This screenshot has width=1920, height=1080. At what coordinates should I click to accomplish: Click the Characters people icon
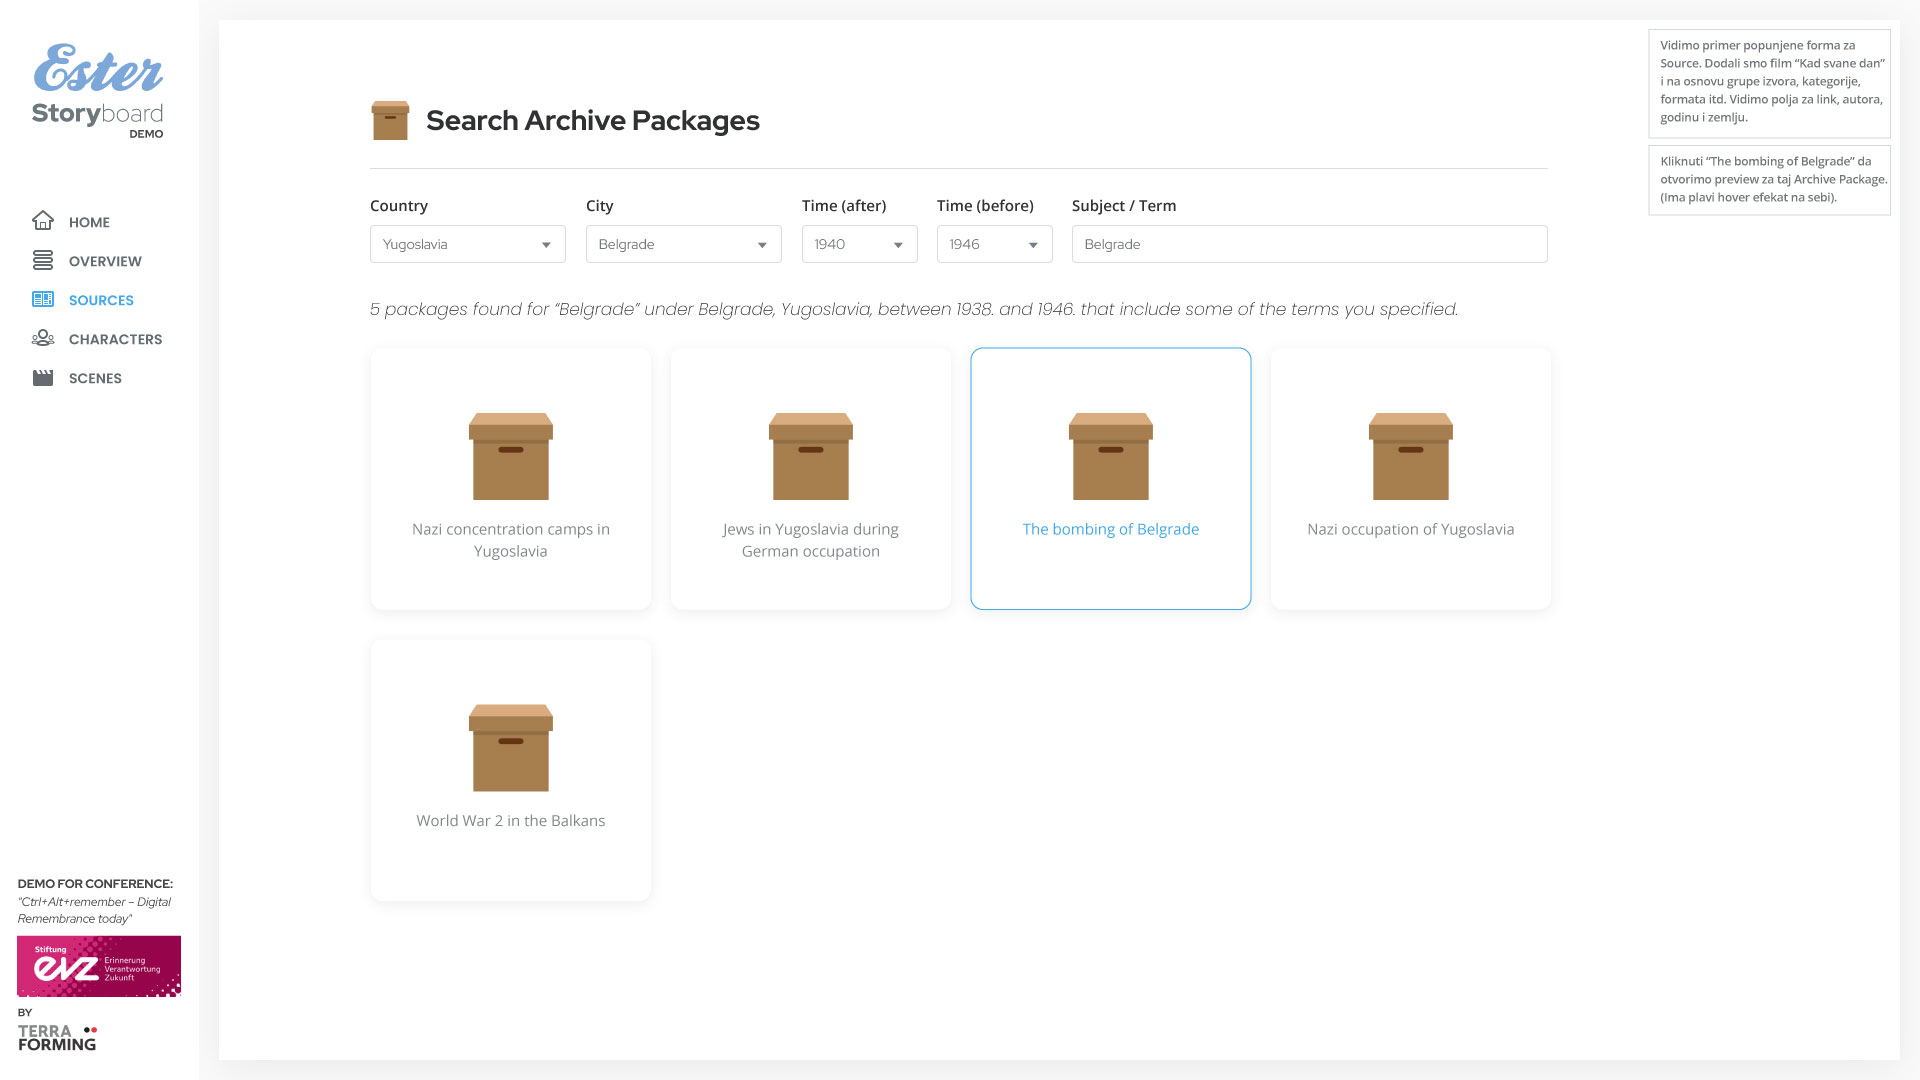tap(43, 338)
